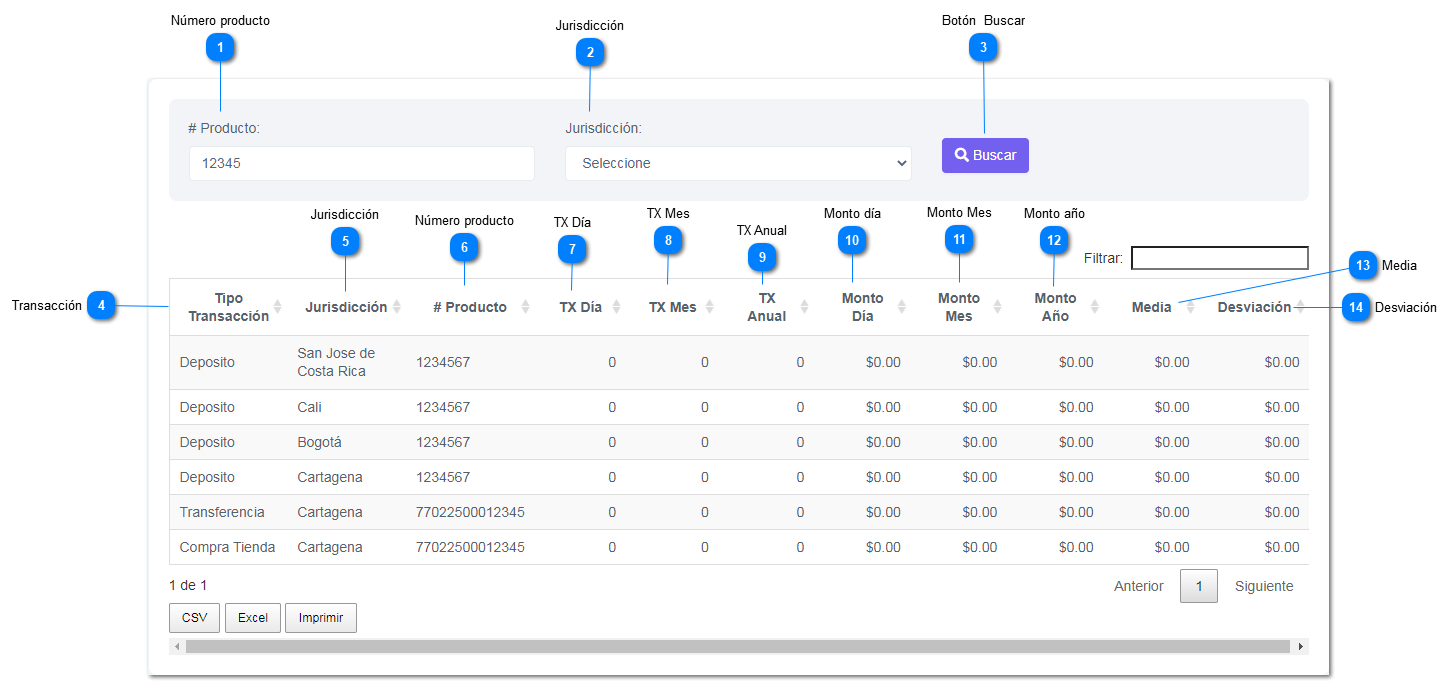Select the Compra Tienda transaction cell
This screenshot has width=1453, height=684.
227,547
